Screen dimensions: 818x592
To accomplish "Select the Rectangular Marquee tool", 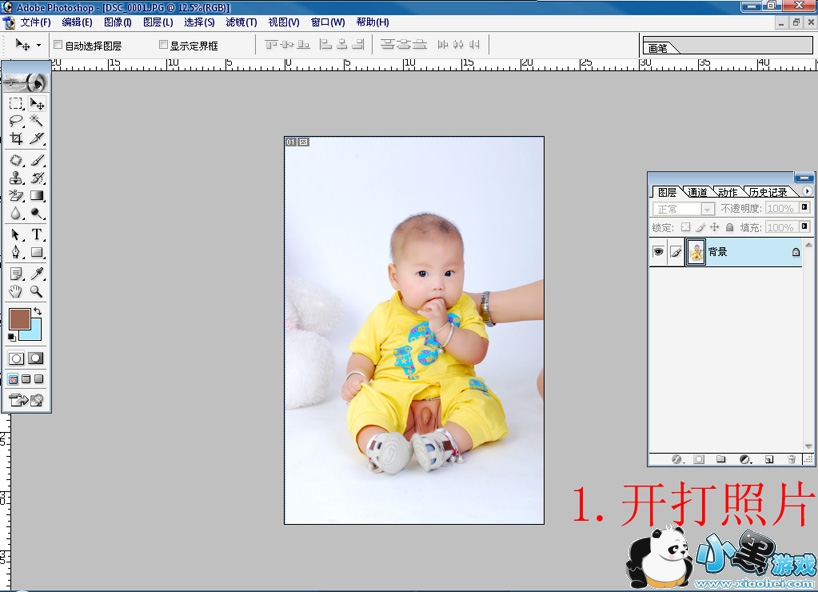I will (16, 104).
